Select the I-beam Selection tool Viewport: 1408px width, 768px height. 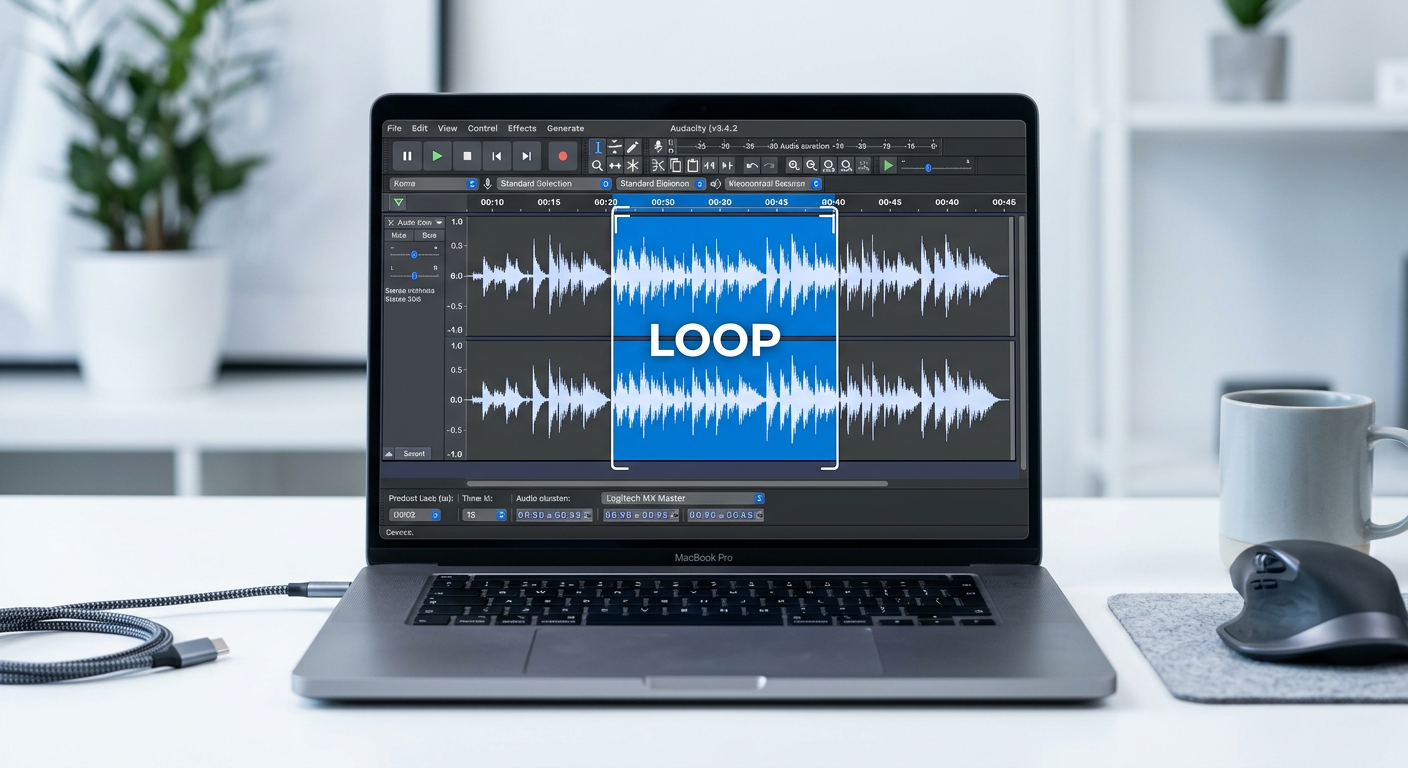coord(598,147)
